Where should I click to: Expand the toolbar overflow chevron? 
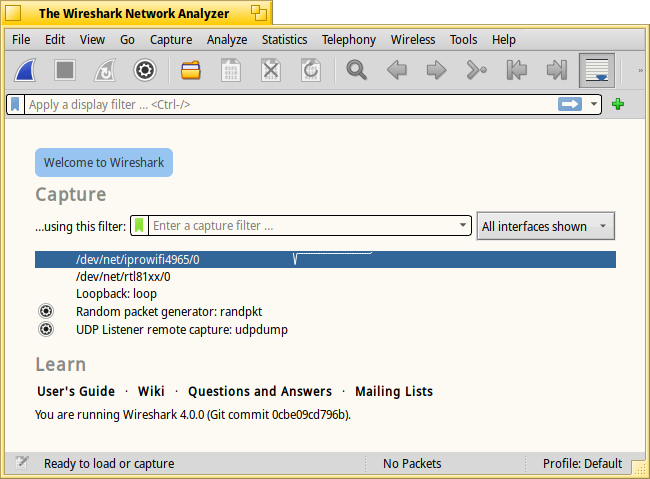pos(640,71)
